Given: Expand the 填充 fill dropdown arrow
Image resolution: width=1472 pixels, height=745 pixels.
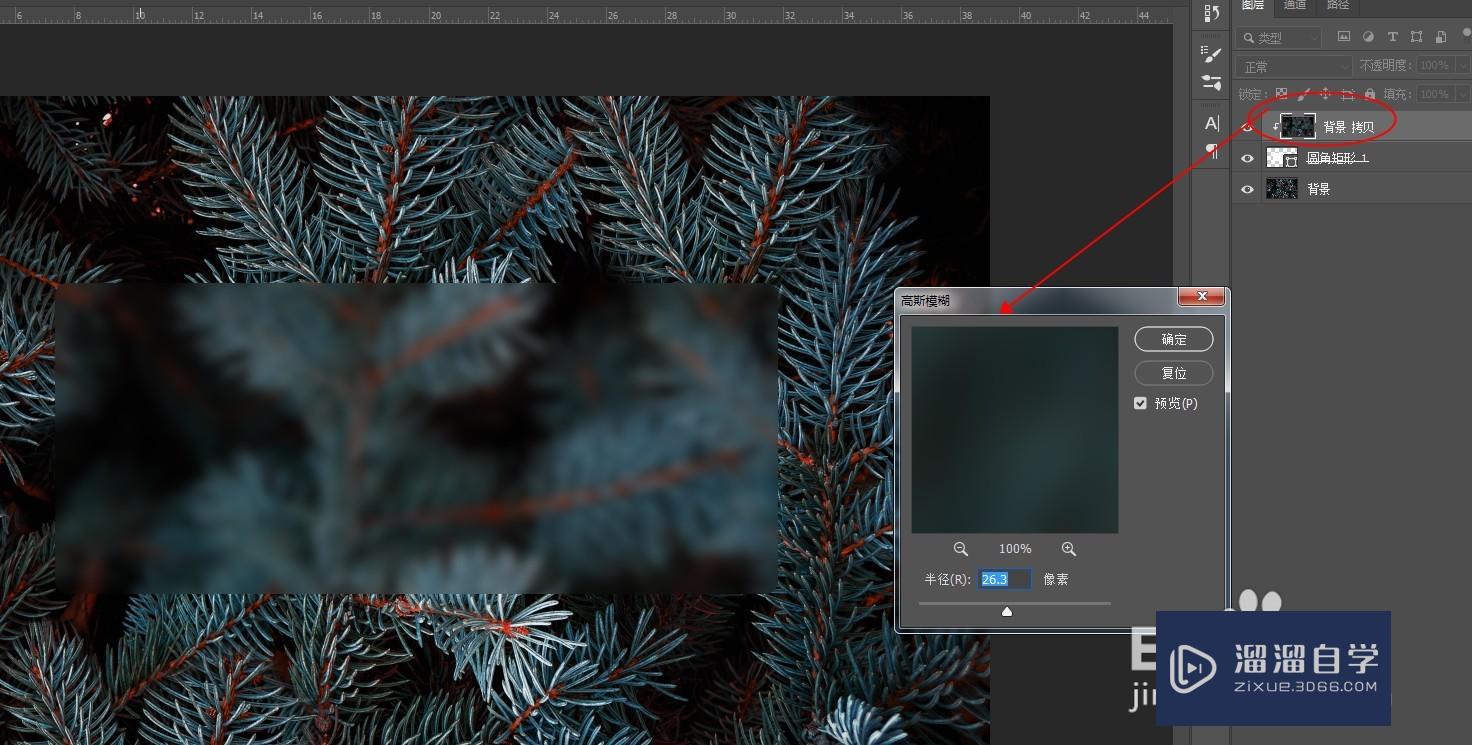Looking at the screenshot, I should pyautogui.click(x=1463, y=94).
